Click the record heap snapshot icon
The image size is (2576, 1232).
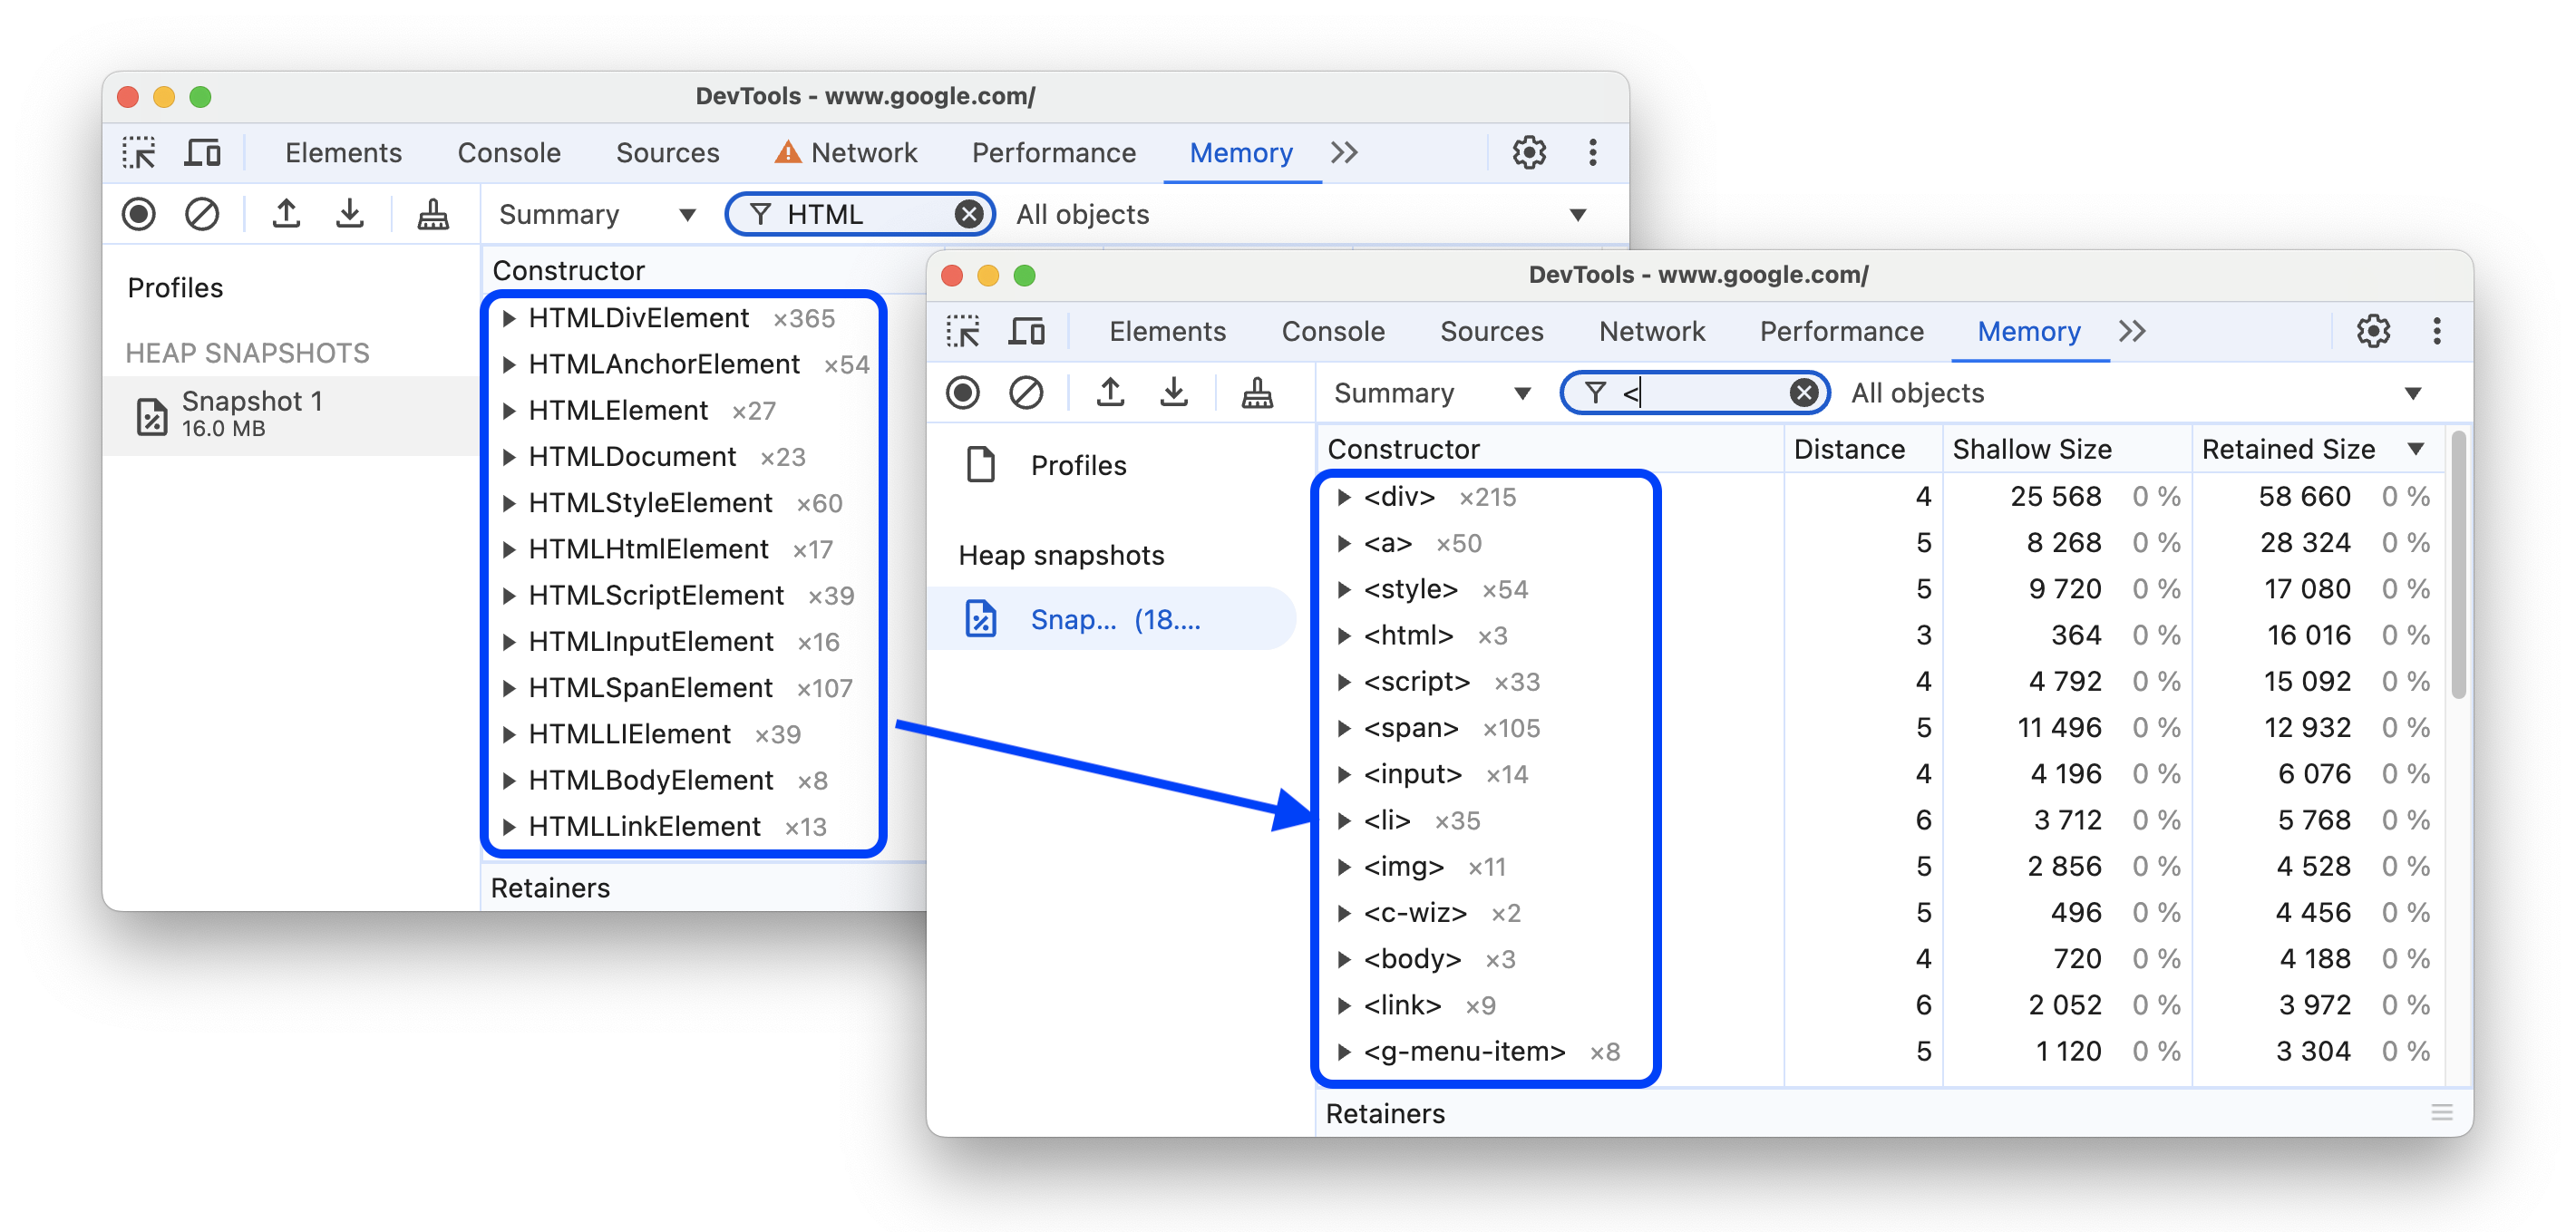point(138,214)
